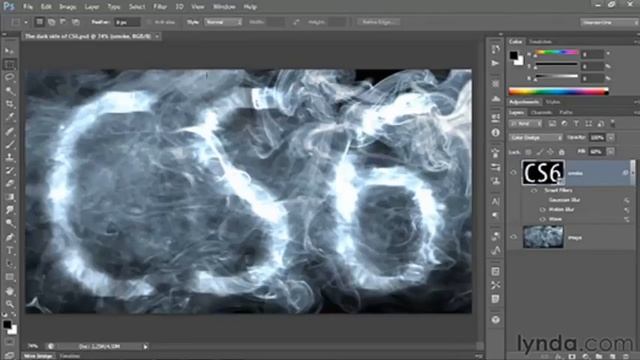This screenshot has height=360, width=640.
Task: Select the Gradient tool
Action: point(10,197)
